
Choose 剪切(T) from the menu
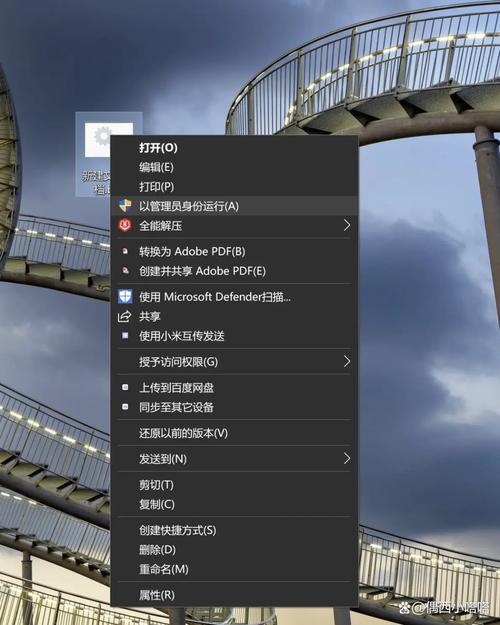tap(234, 484)
